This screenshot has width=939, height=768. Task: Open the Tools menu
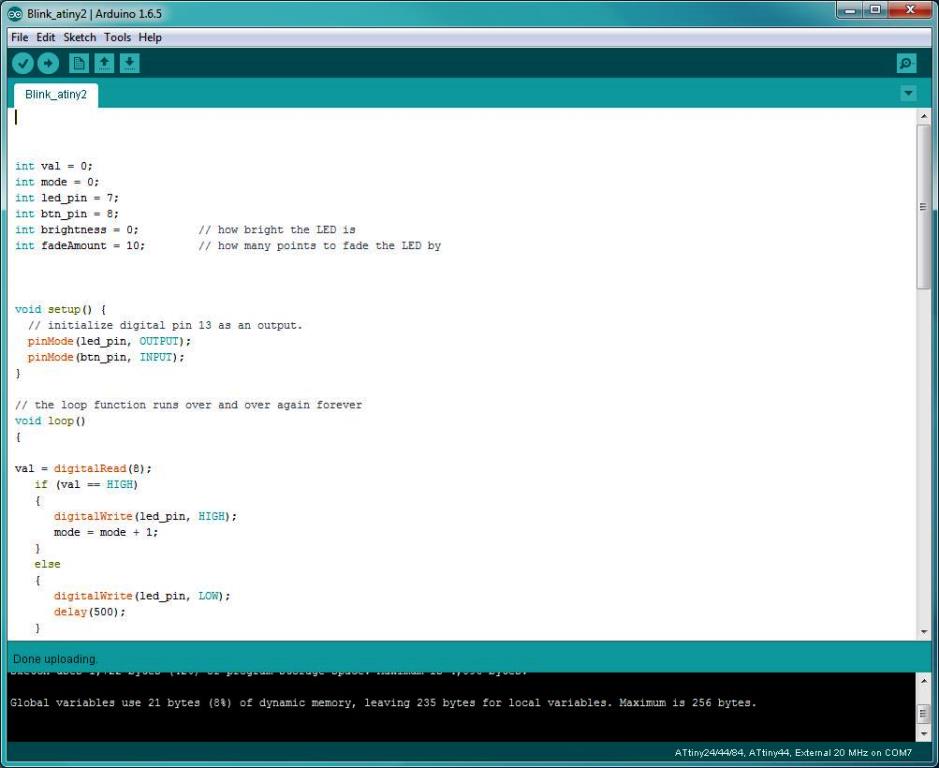point(117,37)
